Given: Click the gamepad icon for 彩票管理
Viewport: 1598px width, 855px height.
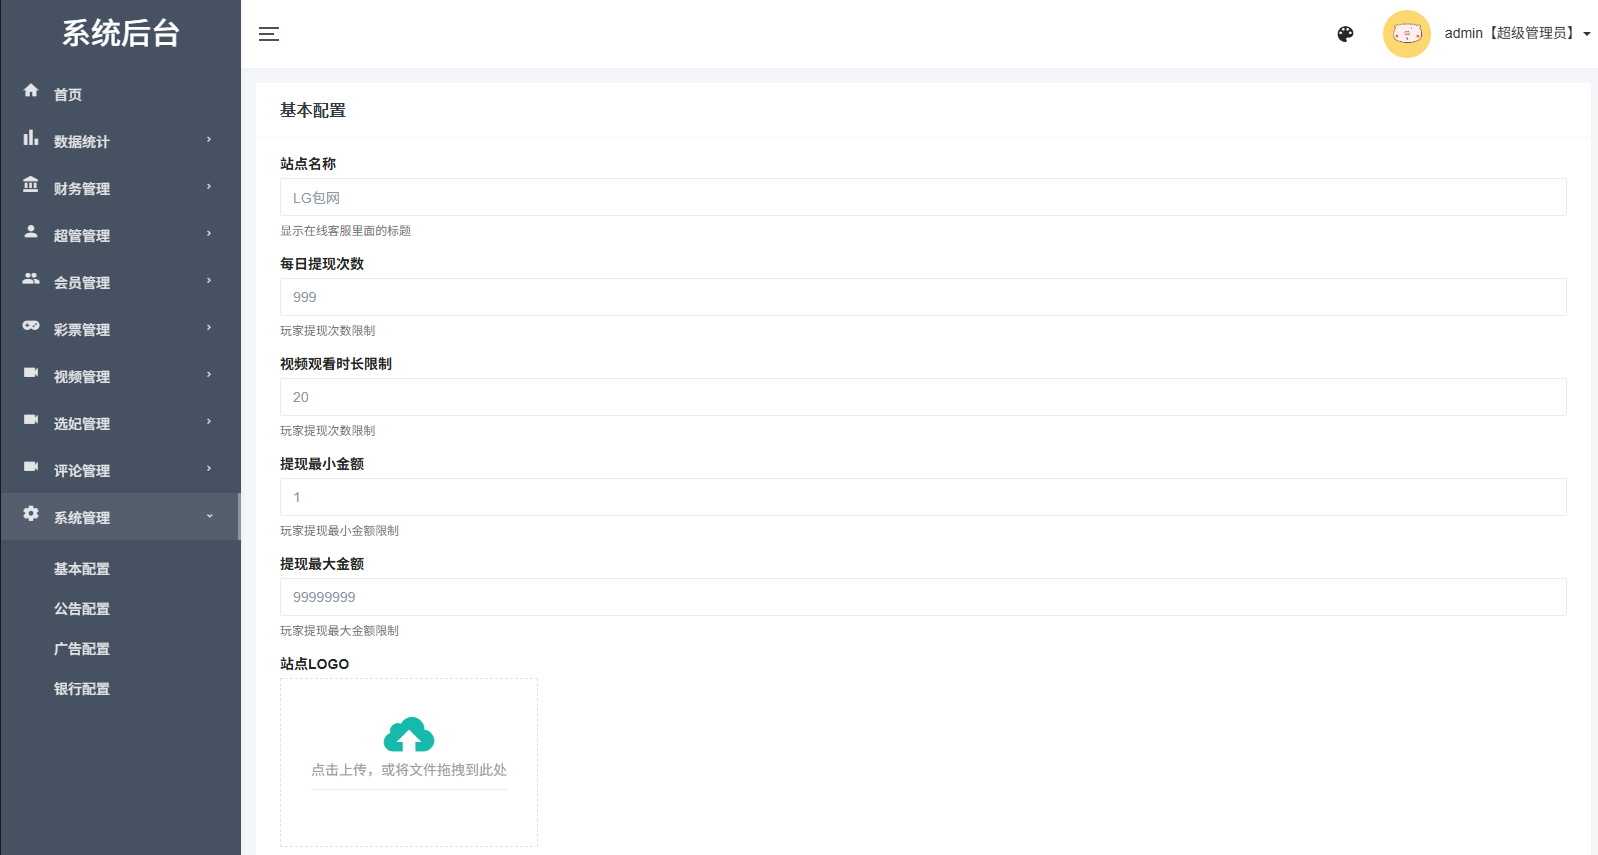Looking at the screenshot, I should [31, 326].
